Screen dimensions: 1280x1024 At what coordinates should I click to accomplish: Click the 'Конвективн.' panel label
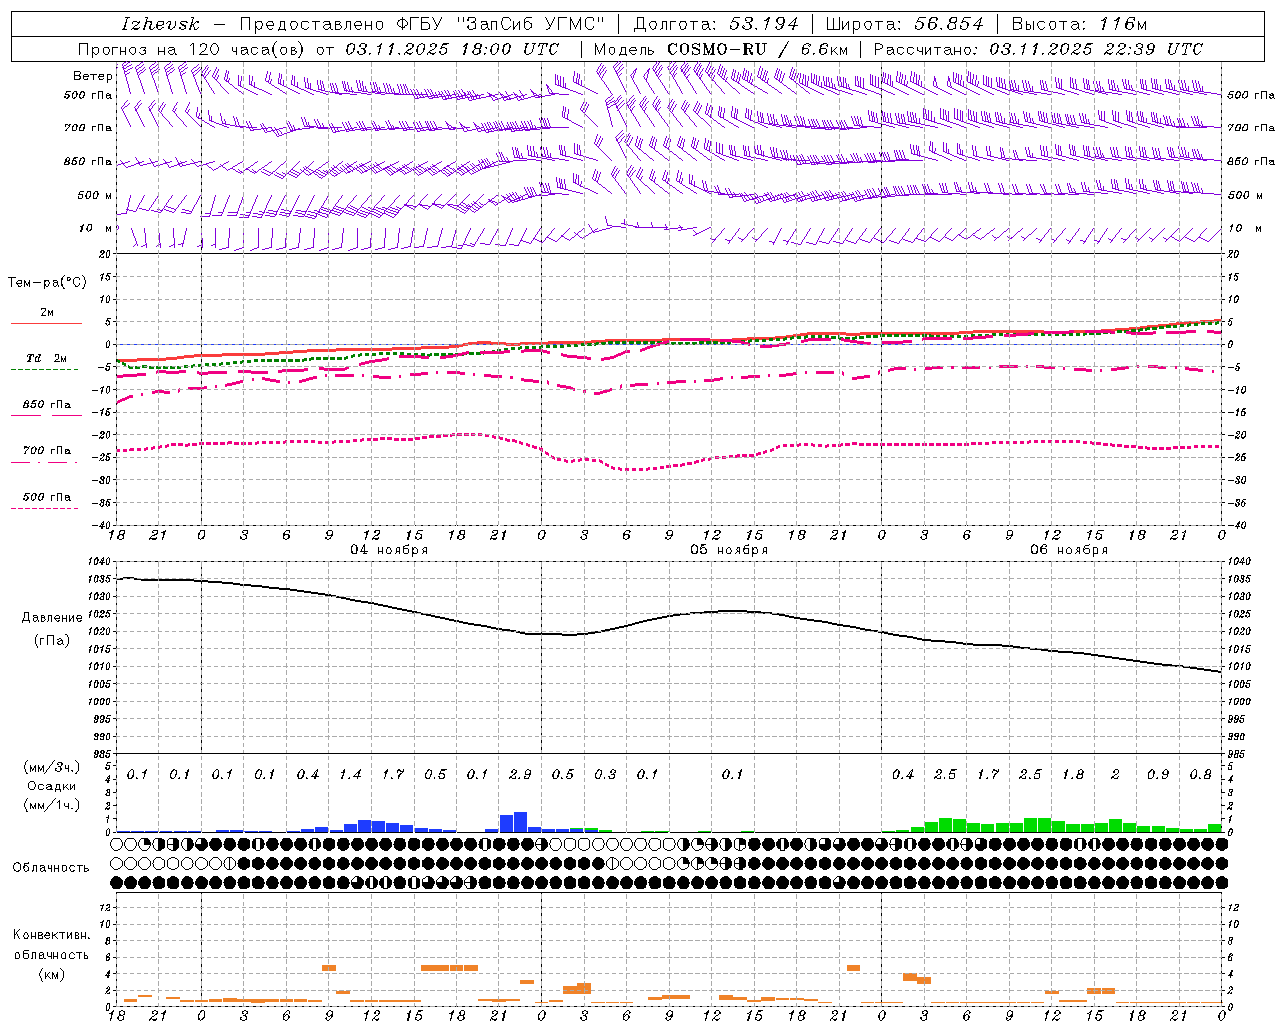click(x=51, y=935)
